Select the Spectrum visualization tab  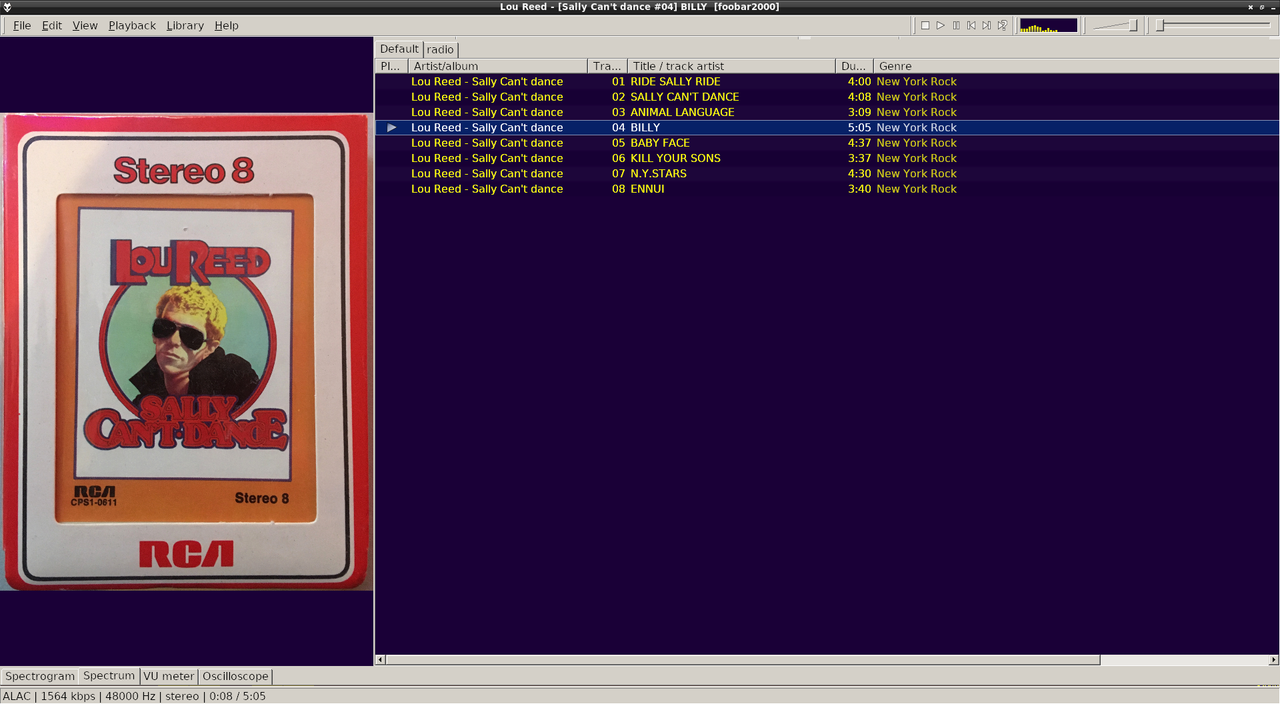click(109, 676)
